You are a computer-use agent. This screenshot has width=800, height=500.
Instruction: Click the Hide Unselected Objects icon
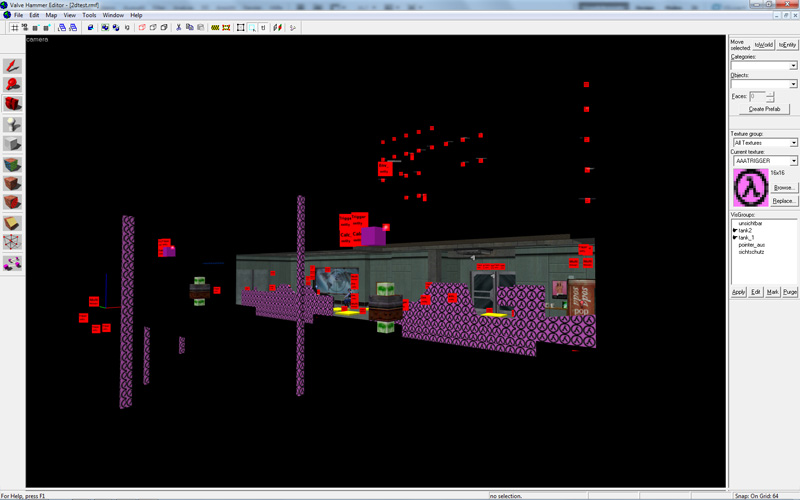(153, 28)
